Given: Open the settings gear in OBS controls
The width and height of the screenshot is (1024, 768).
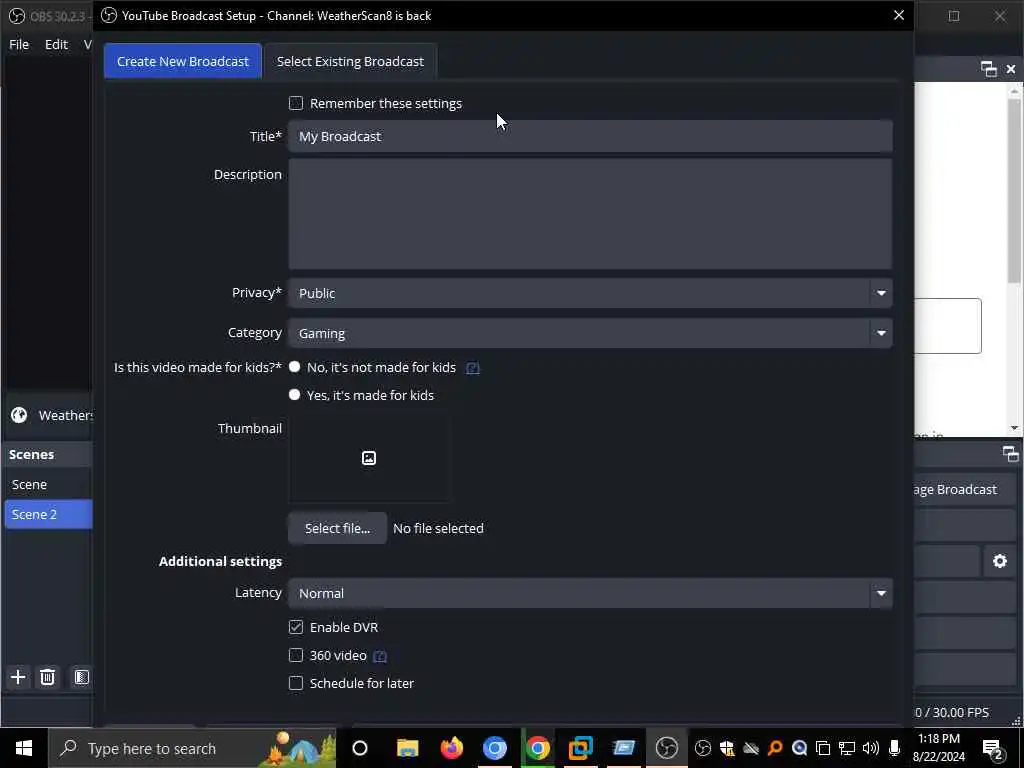Looking at the screenshot, I should click(1000, 561).
